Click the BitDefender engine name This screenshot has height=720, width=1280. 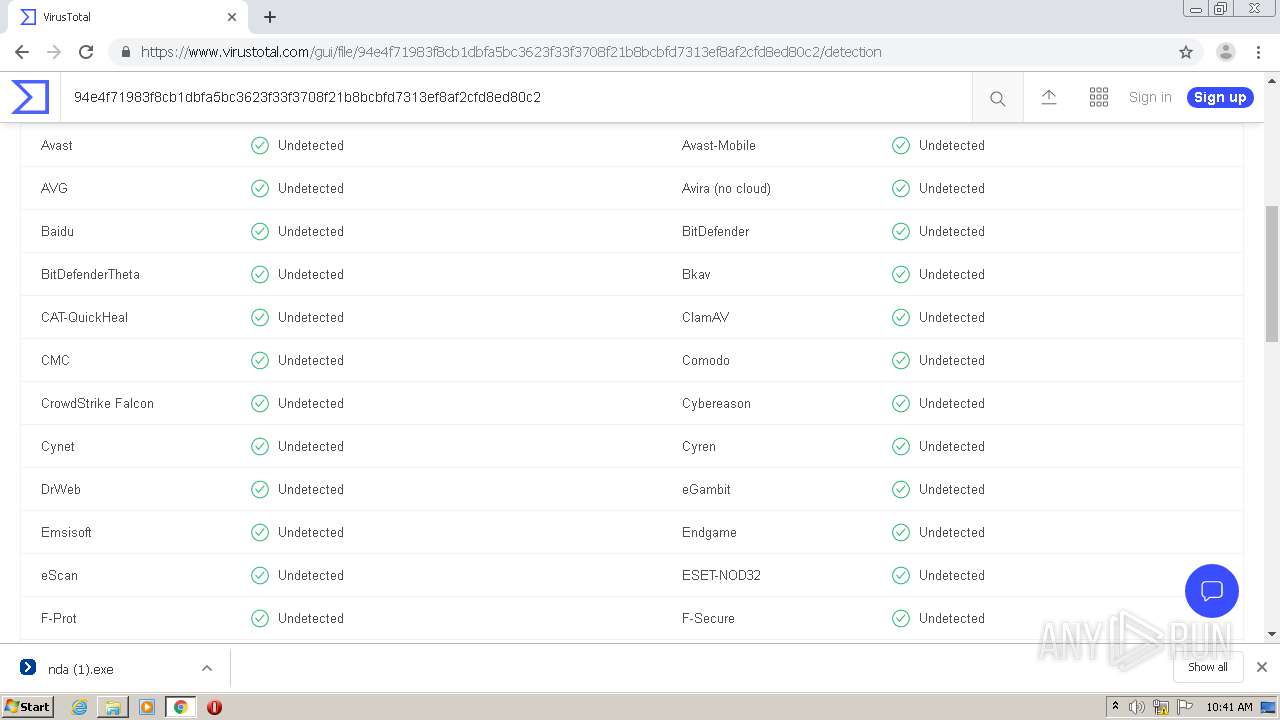click(x=715, y=231)
